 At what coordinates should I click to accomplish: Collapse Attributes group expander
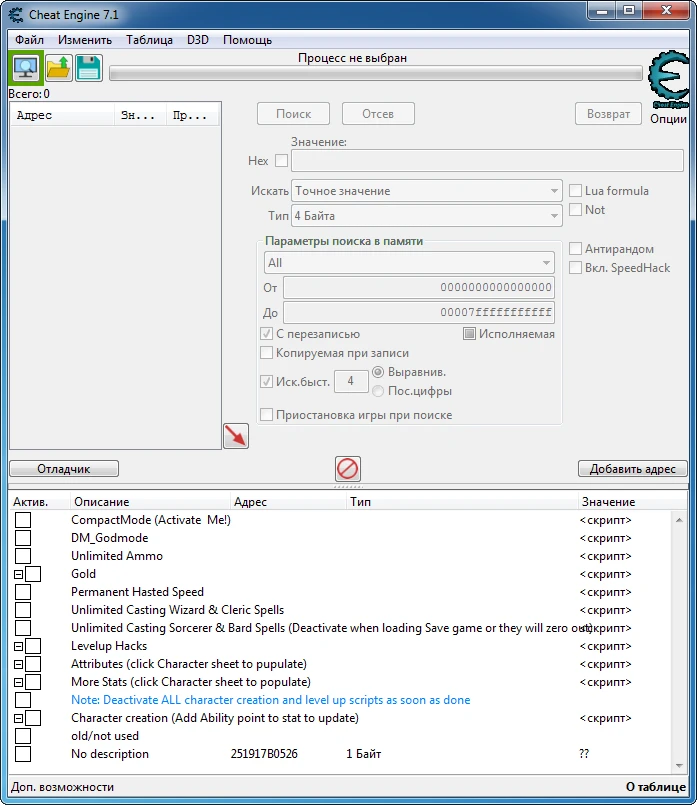click(x=18, y=664)
